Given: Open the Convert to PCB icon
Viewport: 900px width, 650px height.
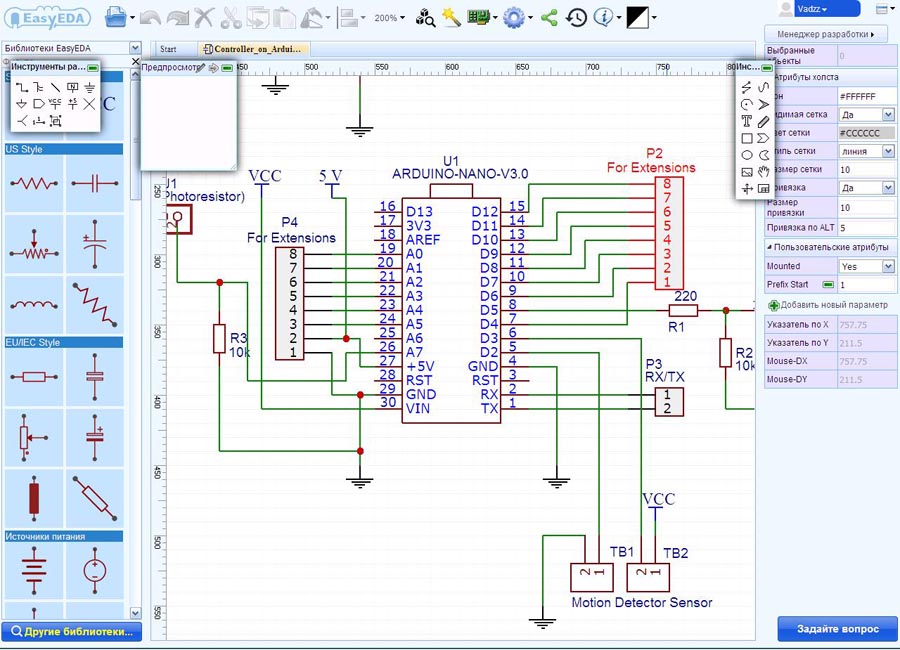Looking at the screenshot, I should (x=478, y=18).
